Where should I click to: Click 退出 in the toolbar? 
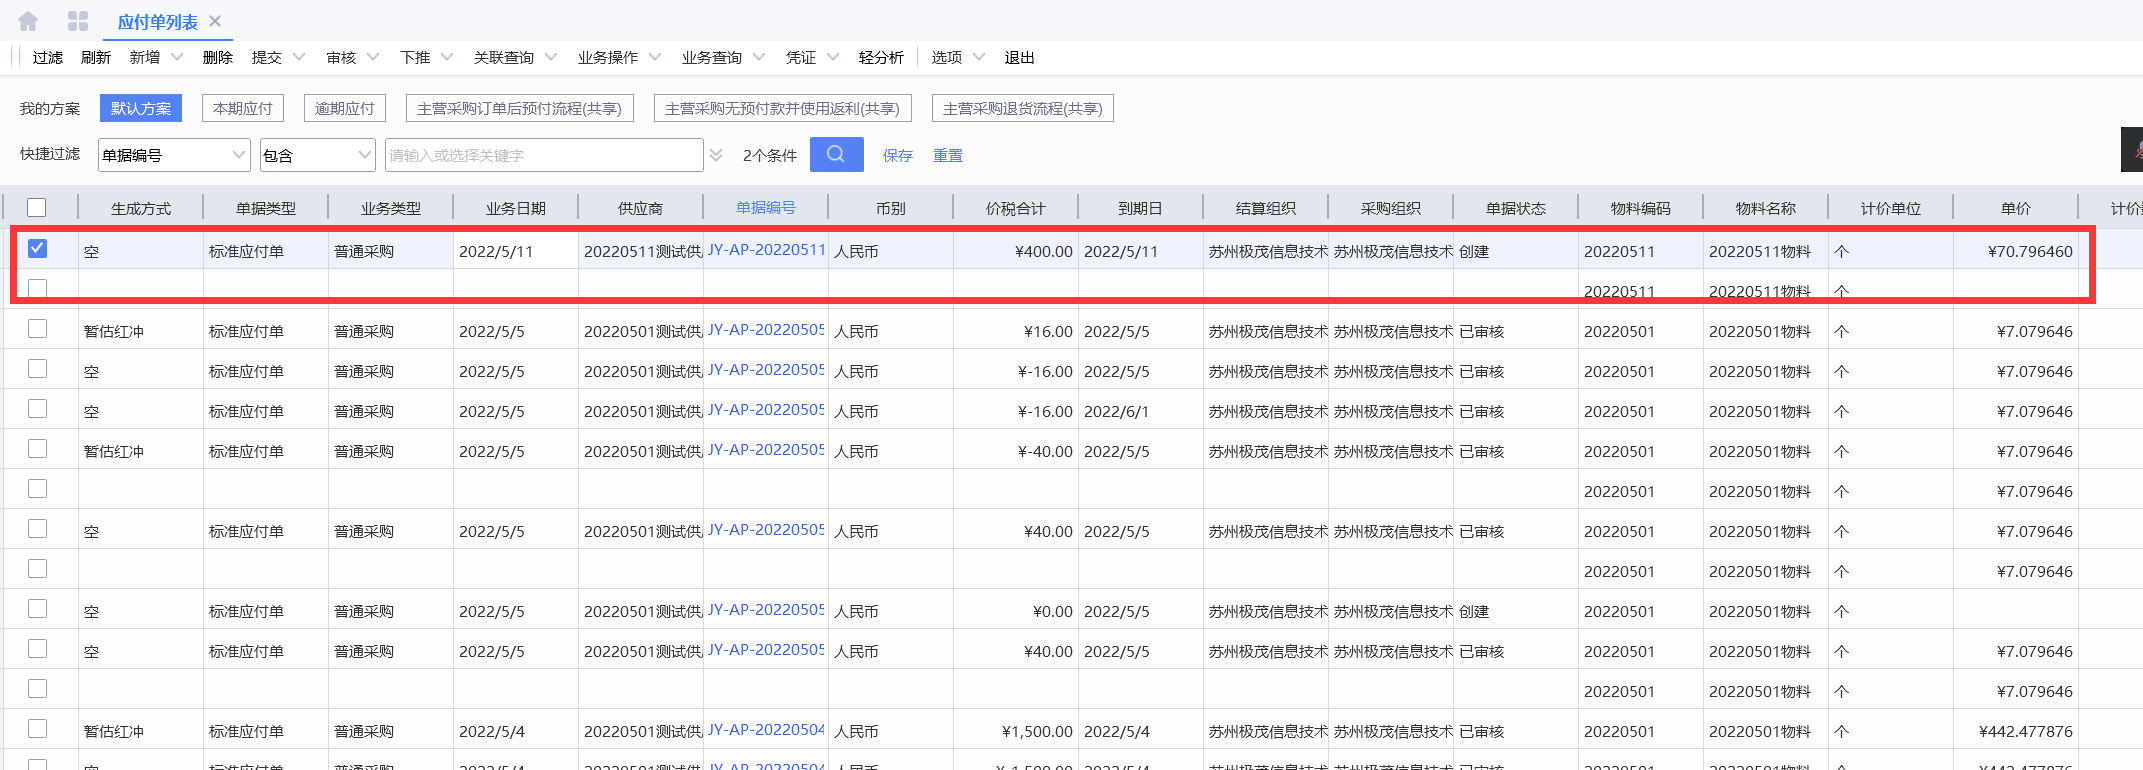tap(1020, 58)
